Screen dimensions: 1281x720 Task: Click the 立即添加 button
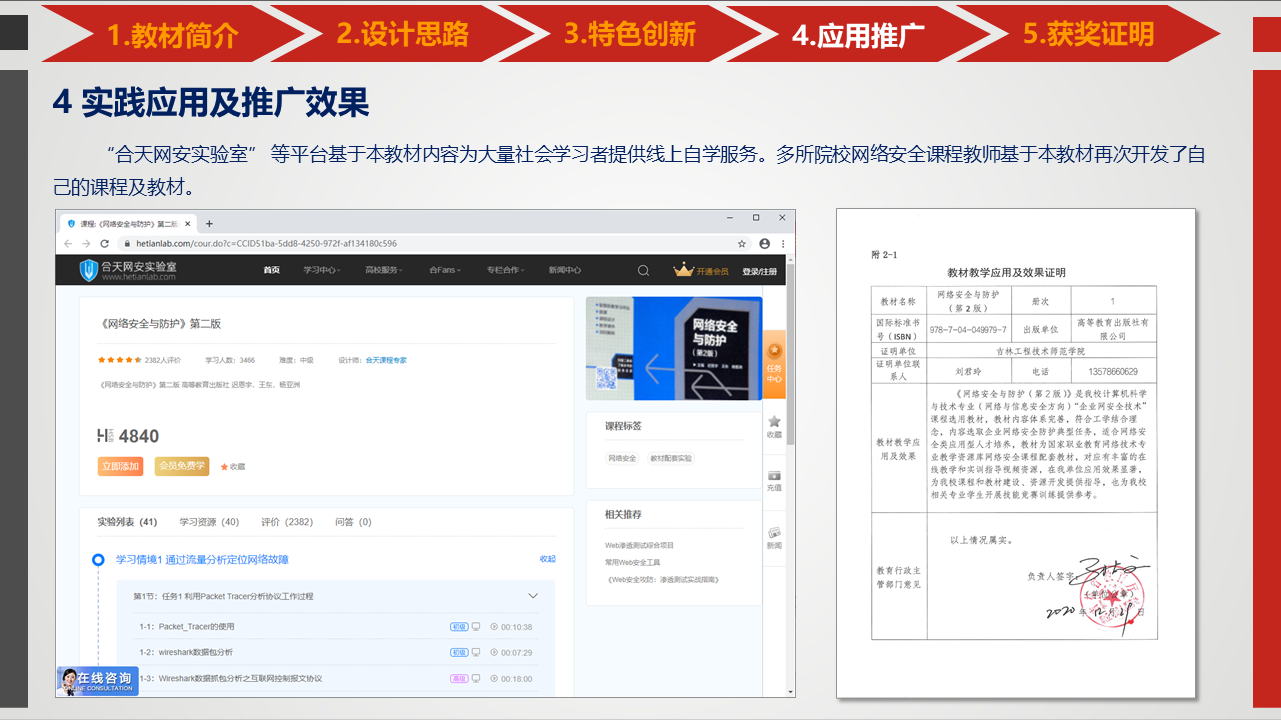click(120, 466)
